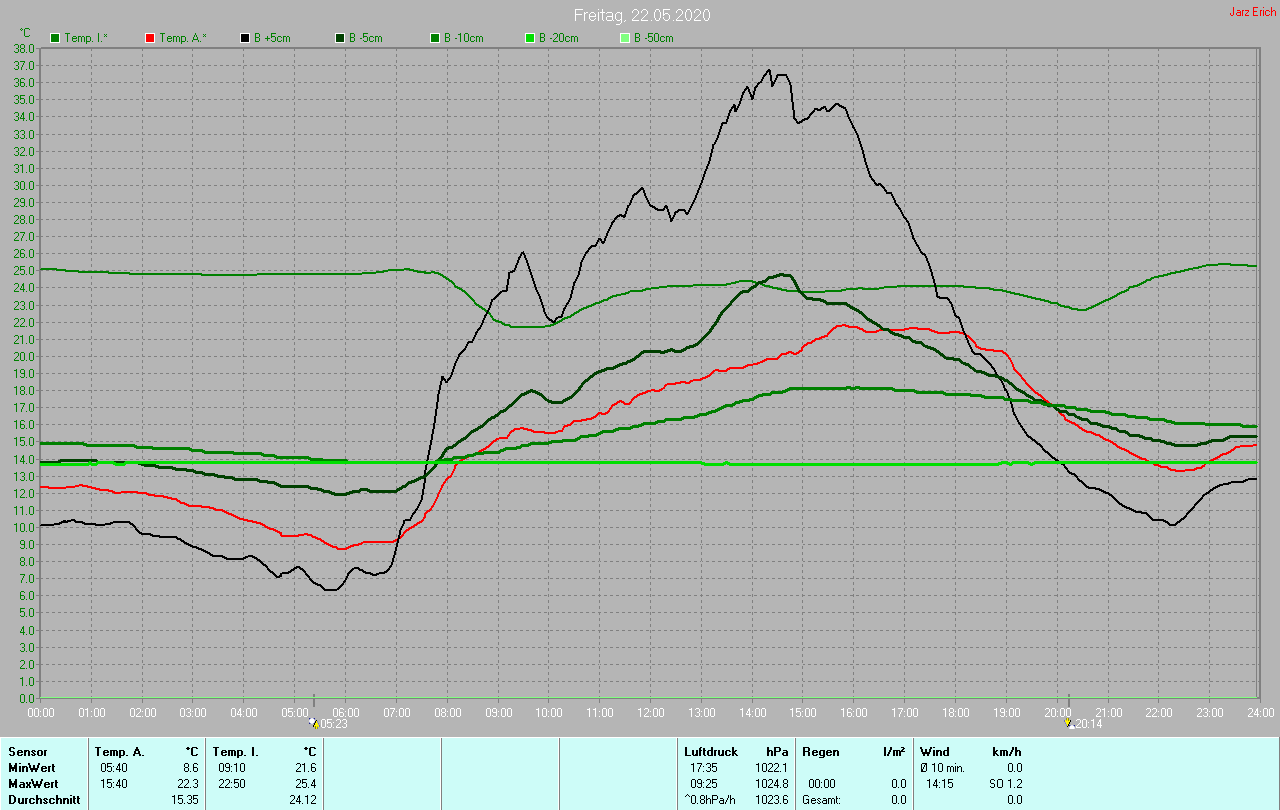Viewport: 1280px width, 810px height.
Task: Select the "05:23" sunrise time text
Action: pyautogui.click(x=333, y=723)
